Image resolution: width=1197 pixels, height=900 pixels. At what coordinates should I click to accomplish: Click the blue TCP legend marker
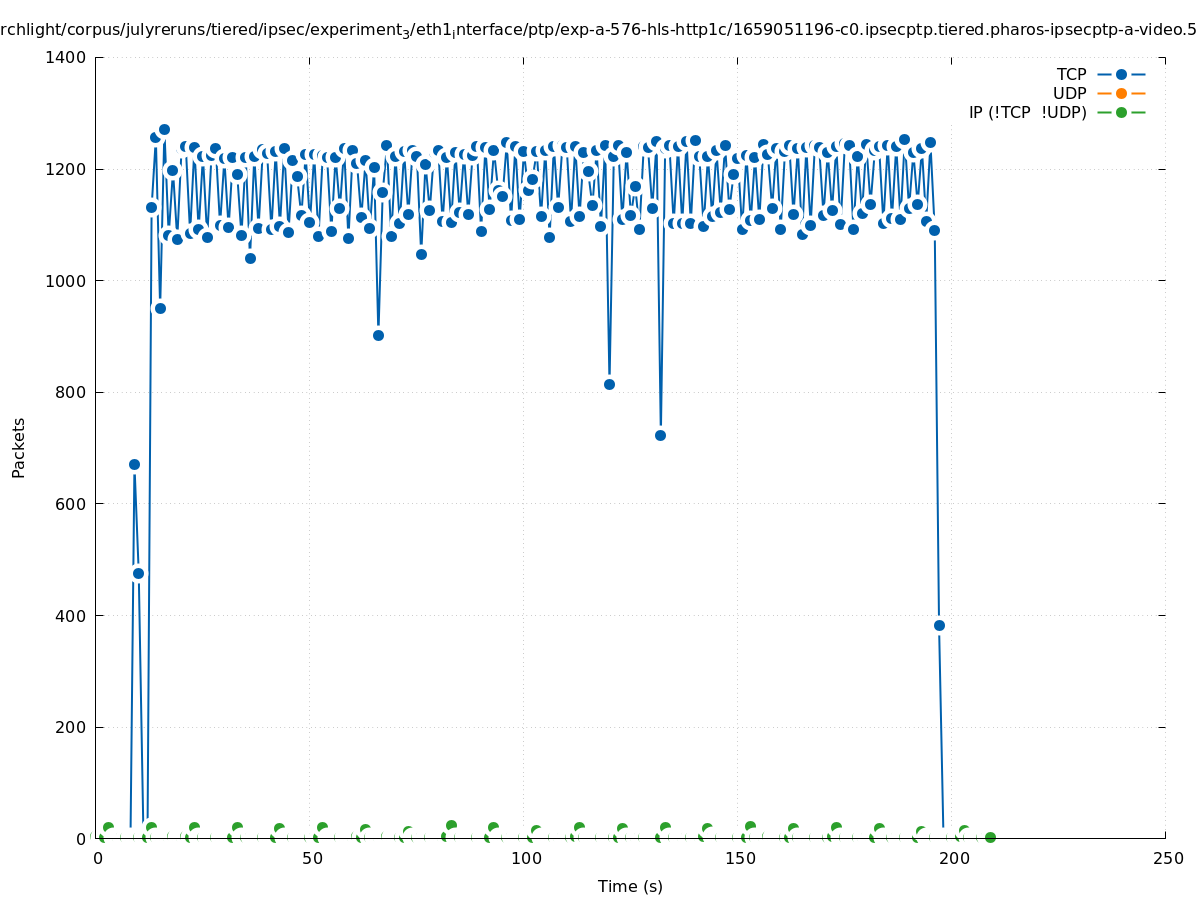(1121, 74)
